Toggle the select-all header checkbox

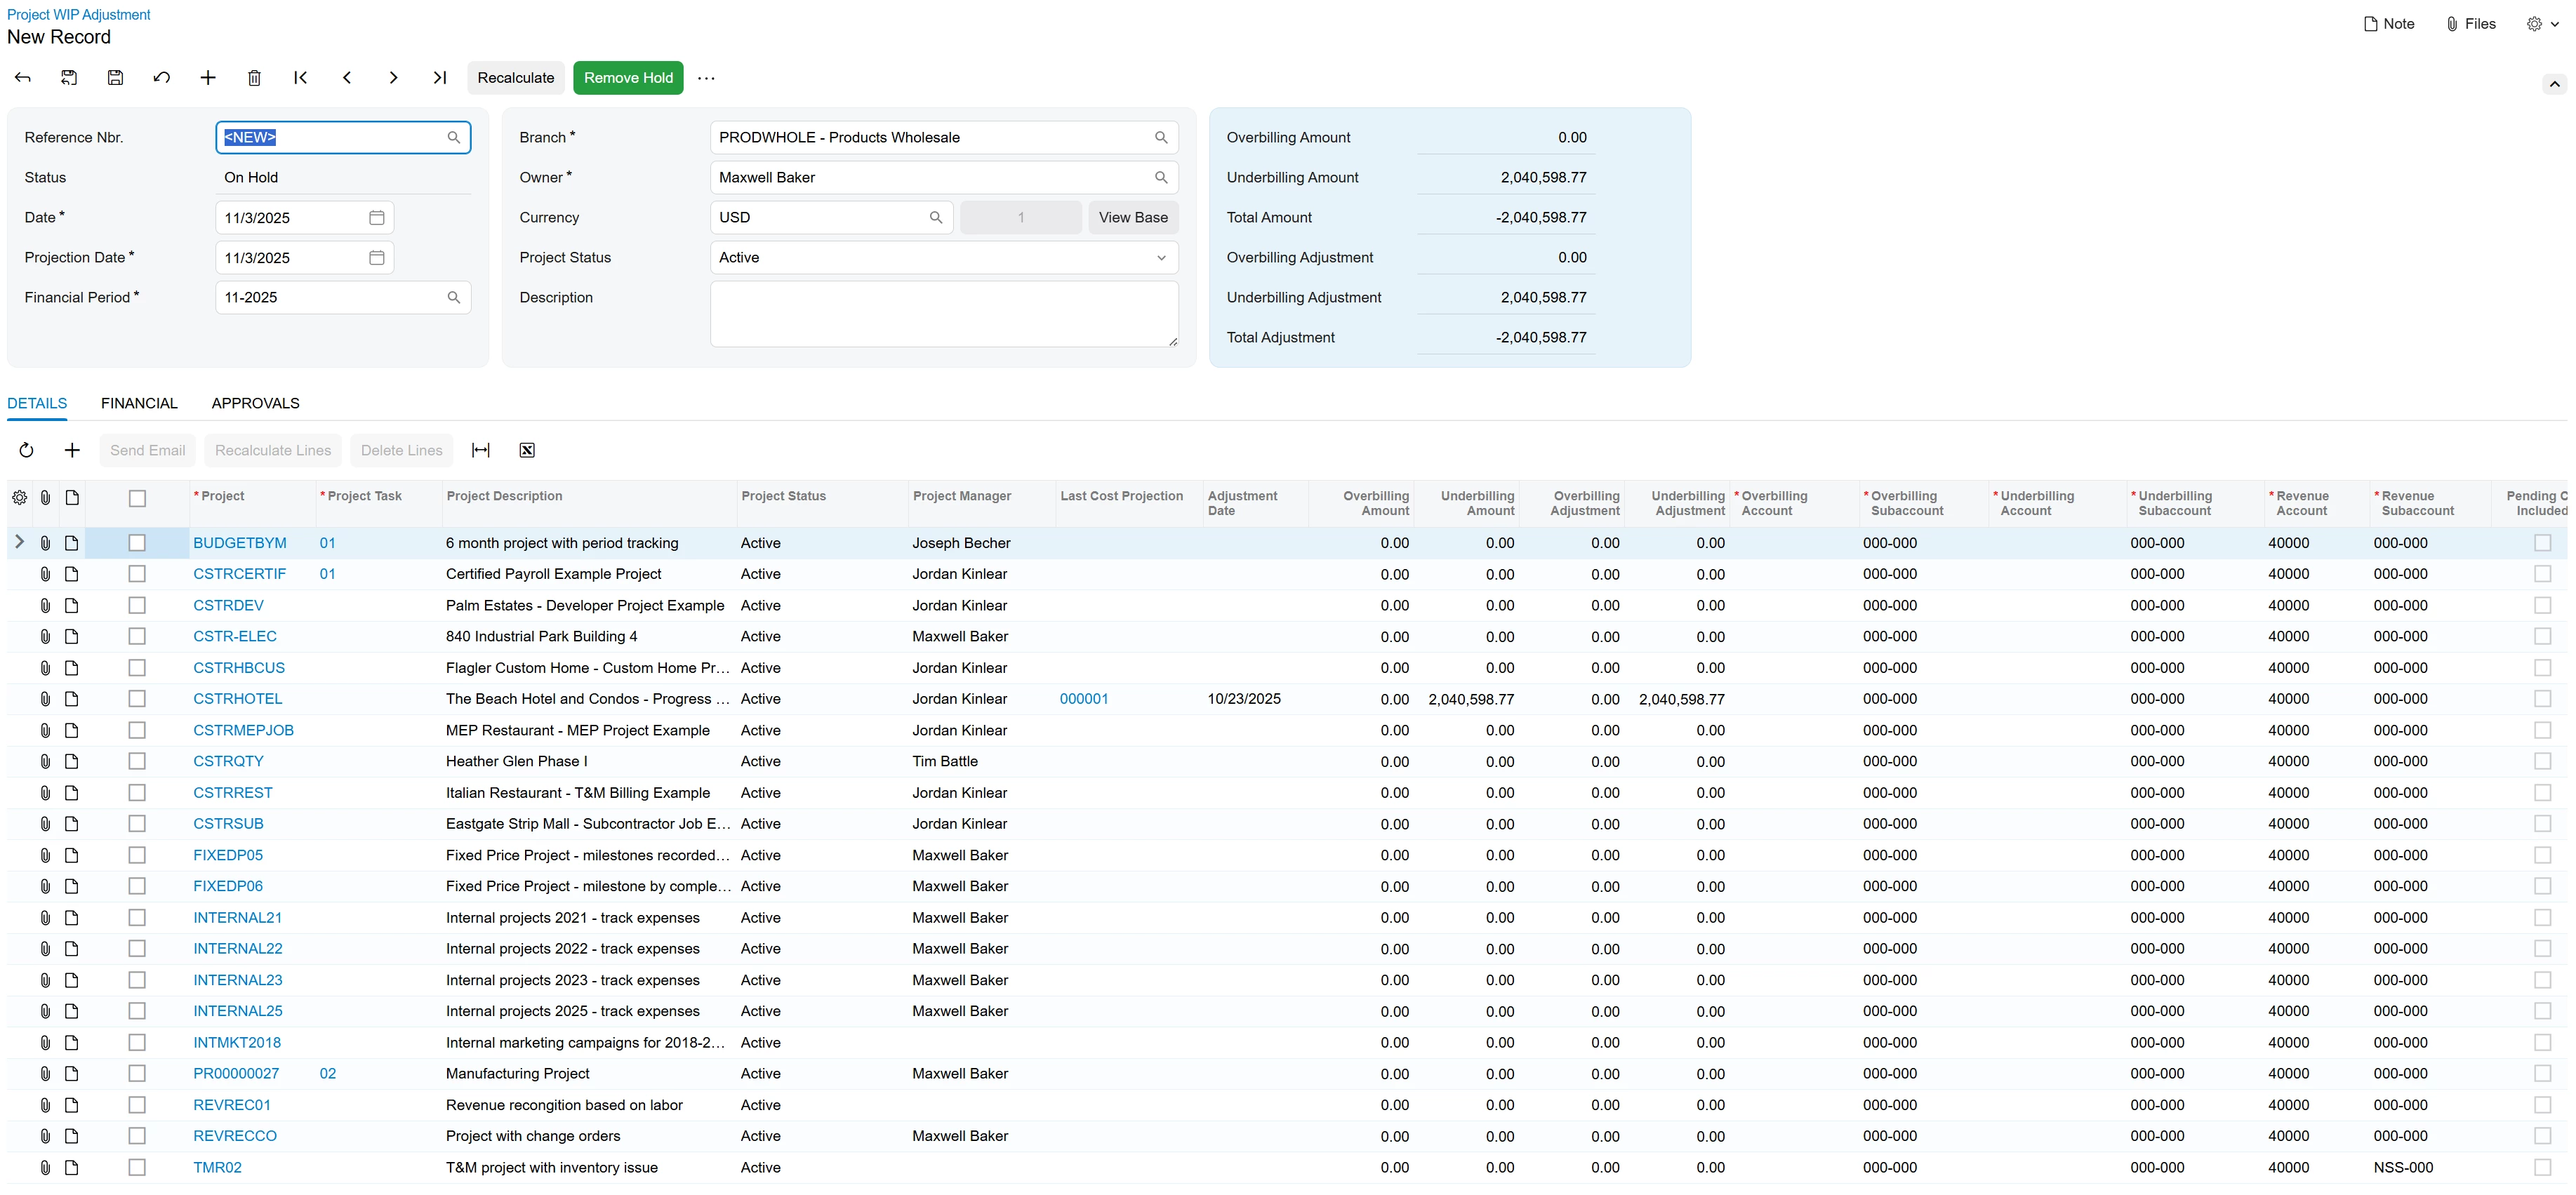(137, 498)
